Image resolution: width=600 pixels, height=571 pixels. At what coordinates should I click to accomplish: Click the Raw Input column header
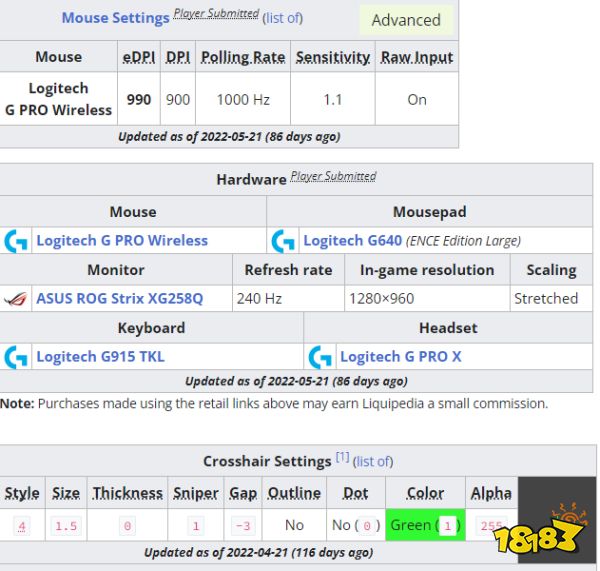pyautogui.click(x=417, y=57)
